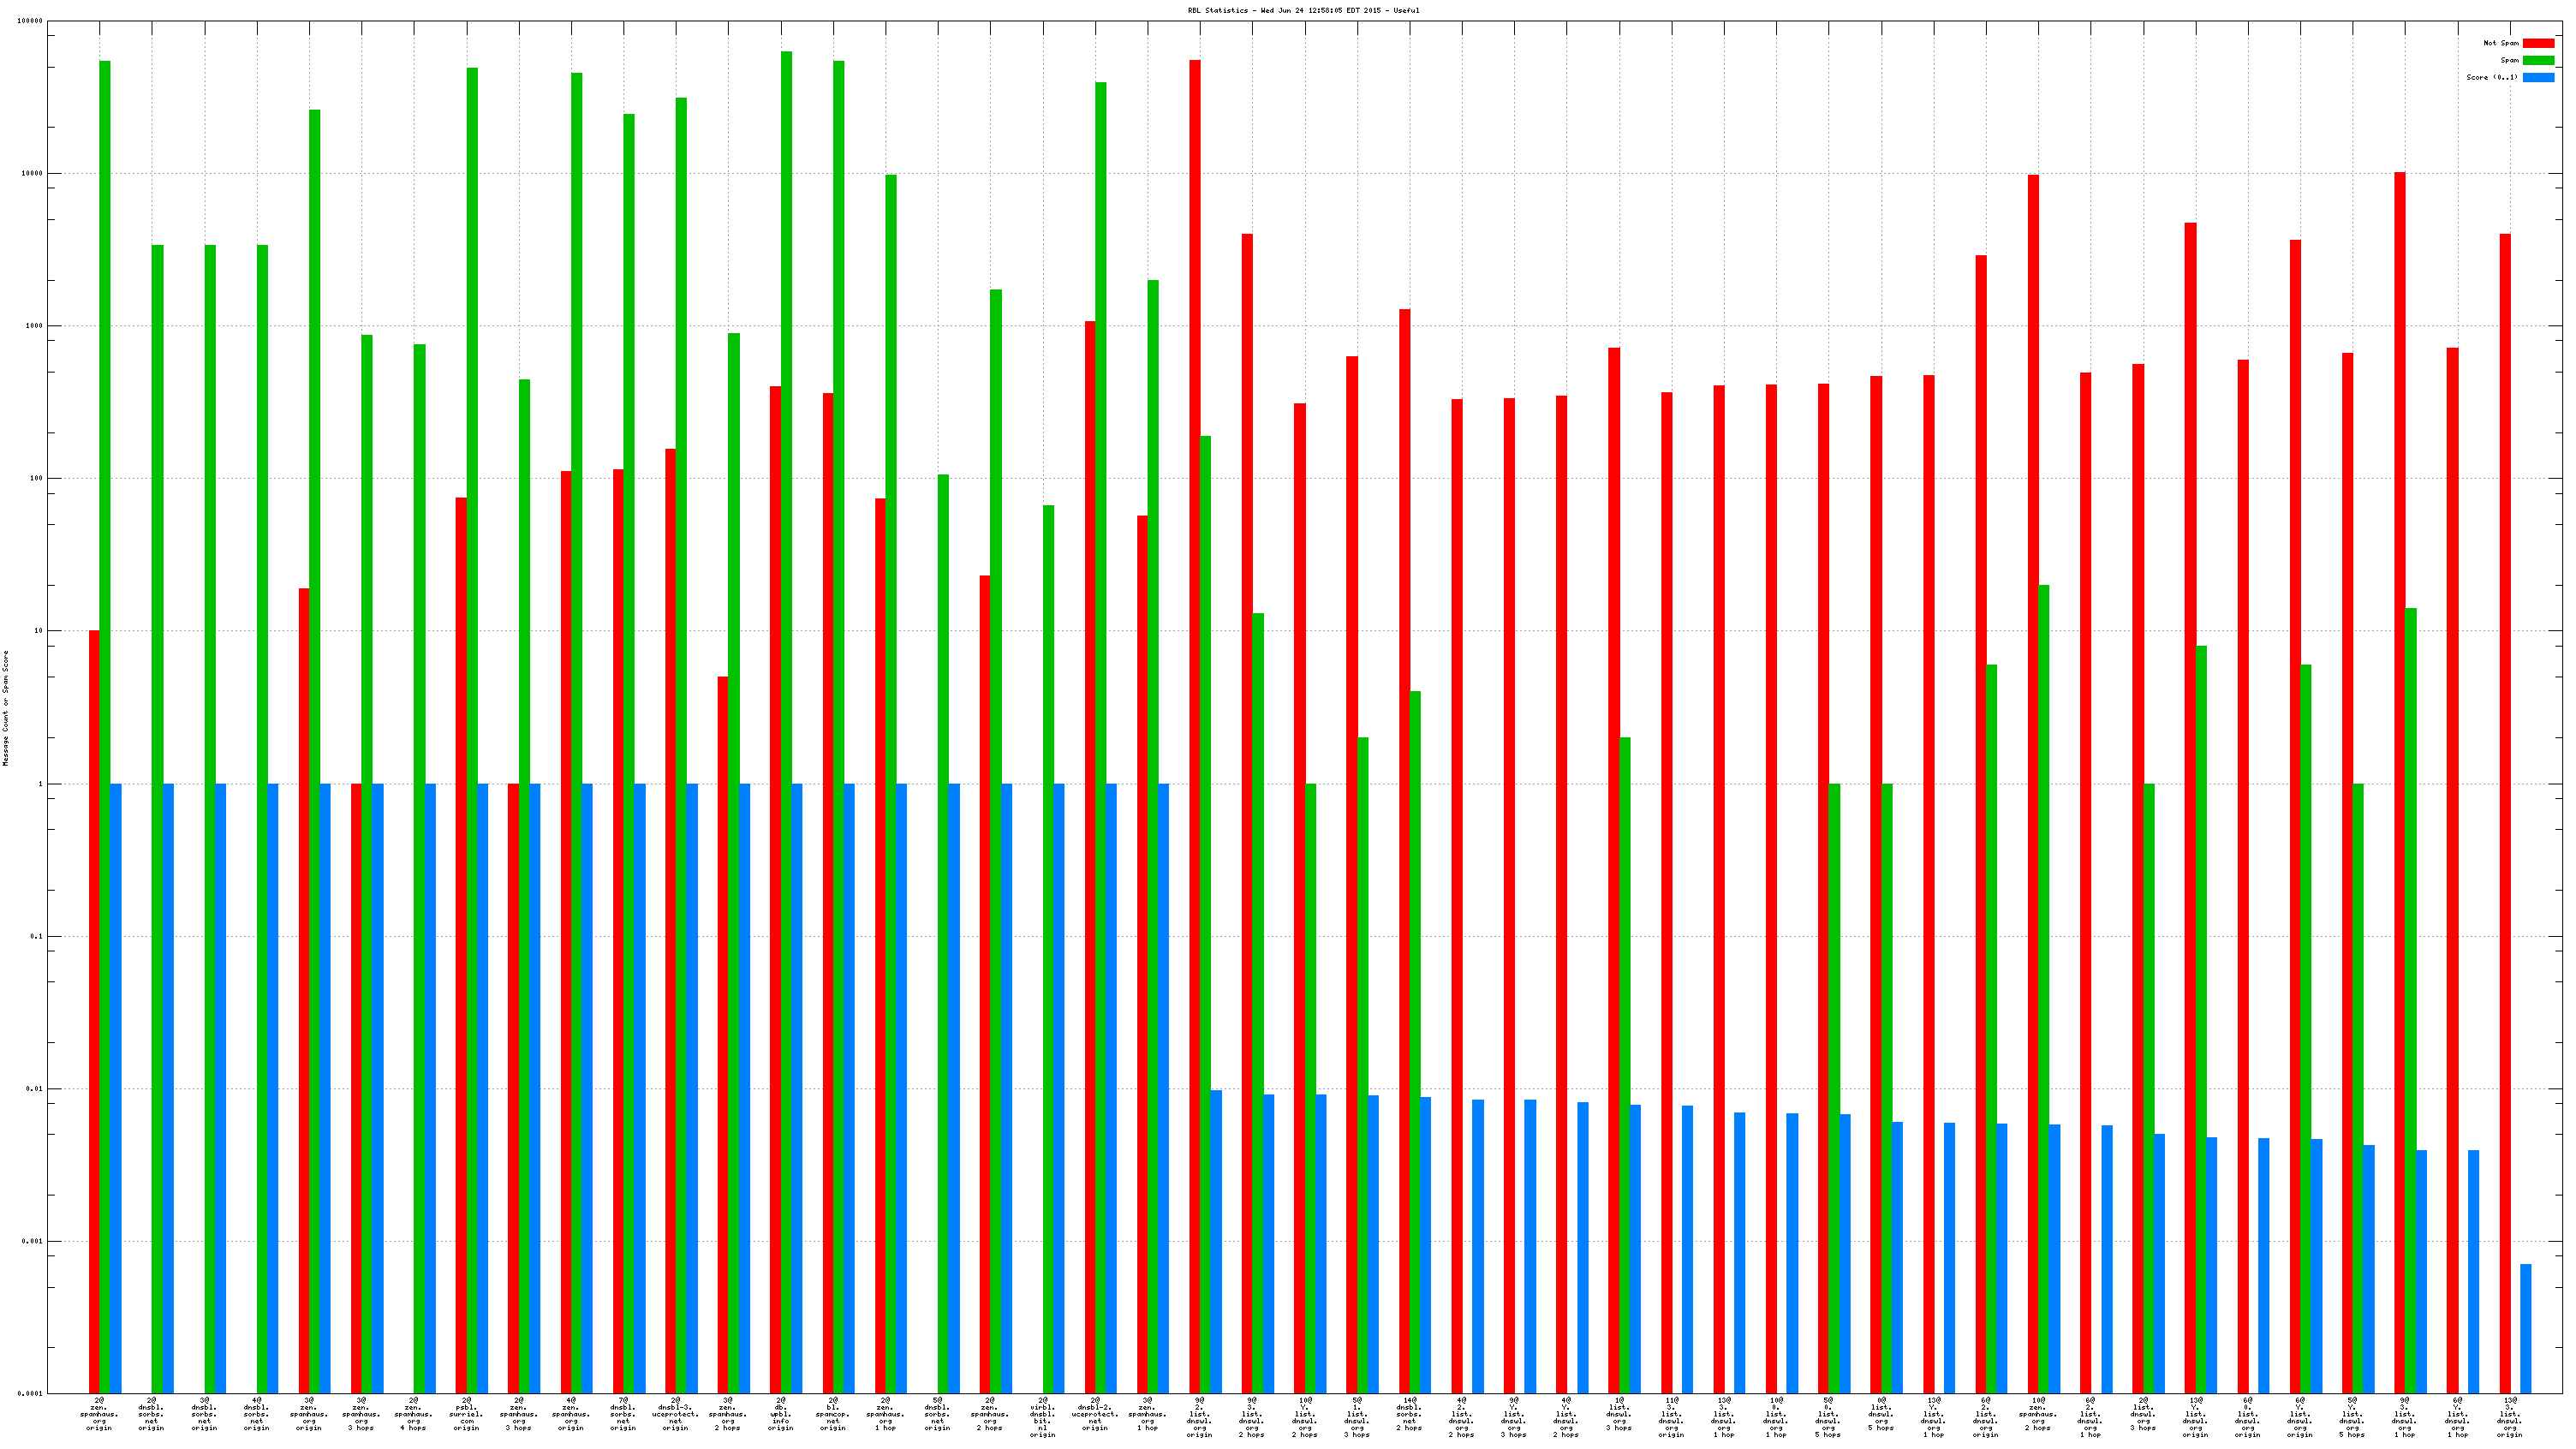Click the shortest blue bar at far right
The width and height of the screenshot is (2576, 1449).
2525,1328
